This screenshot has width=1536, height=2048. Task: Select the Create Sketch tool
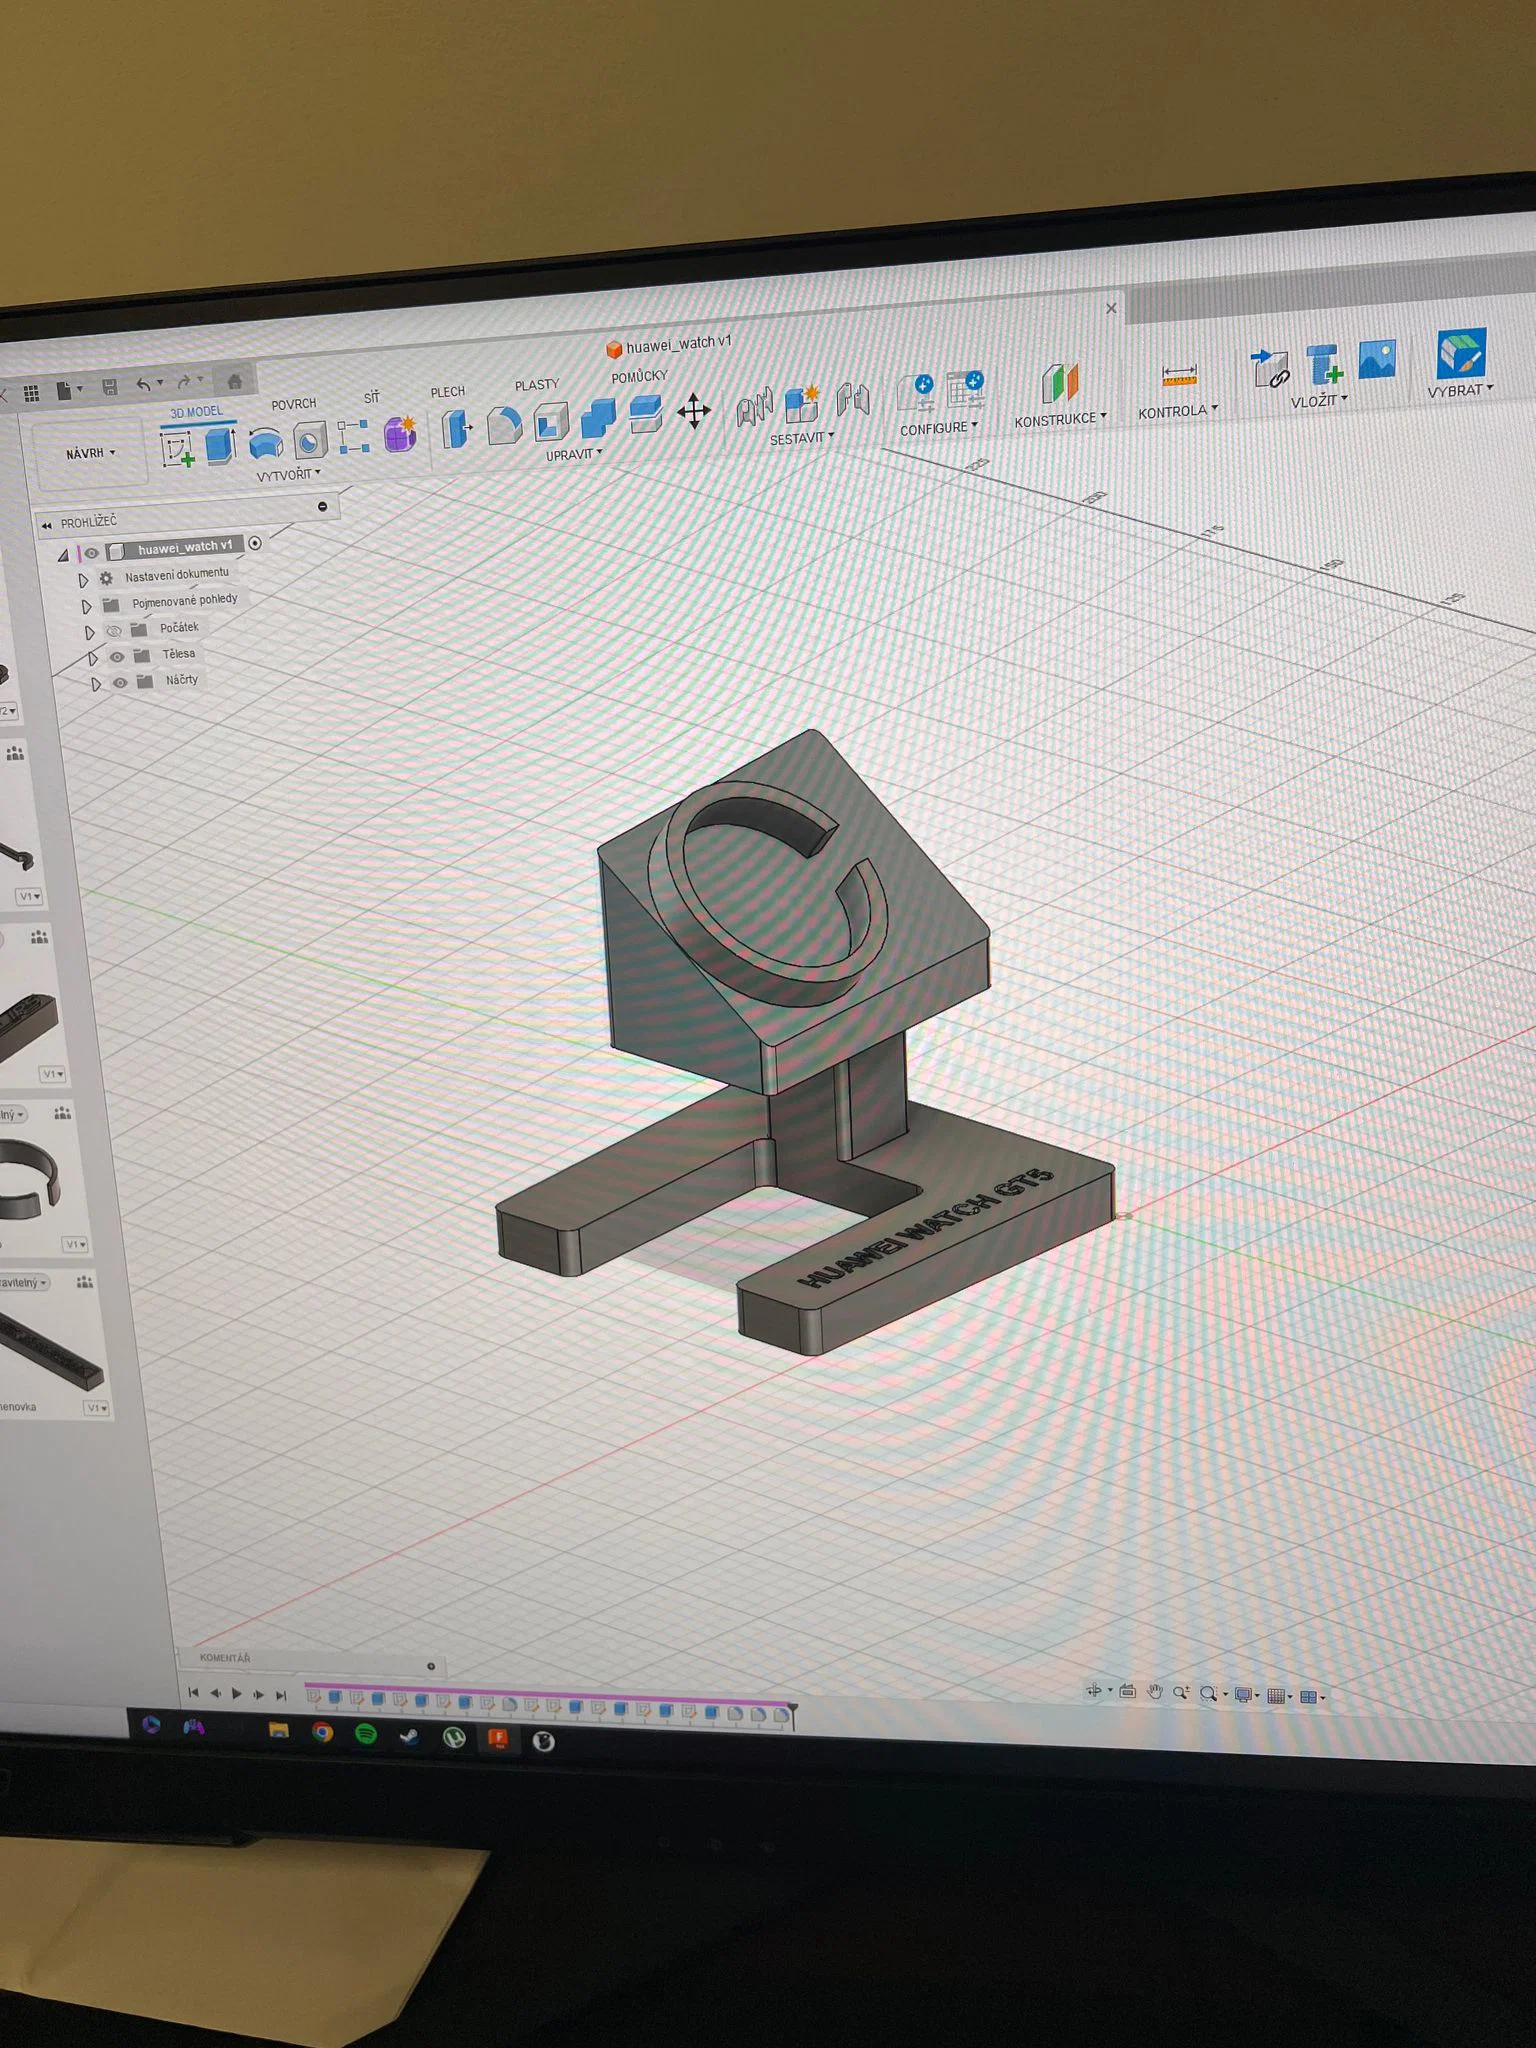point(177,449)
